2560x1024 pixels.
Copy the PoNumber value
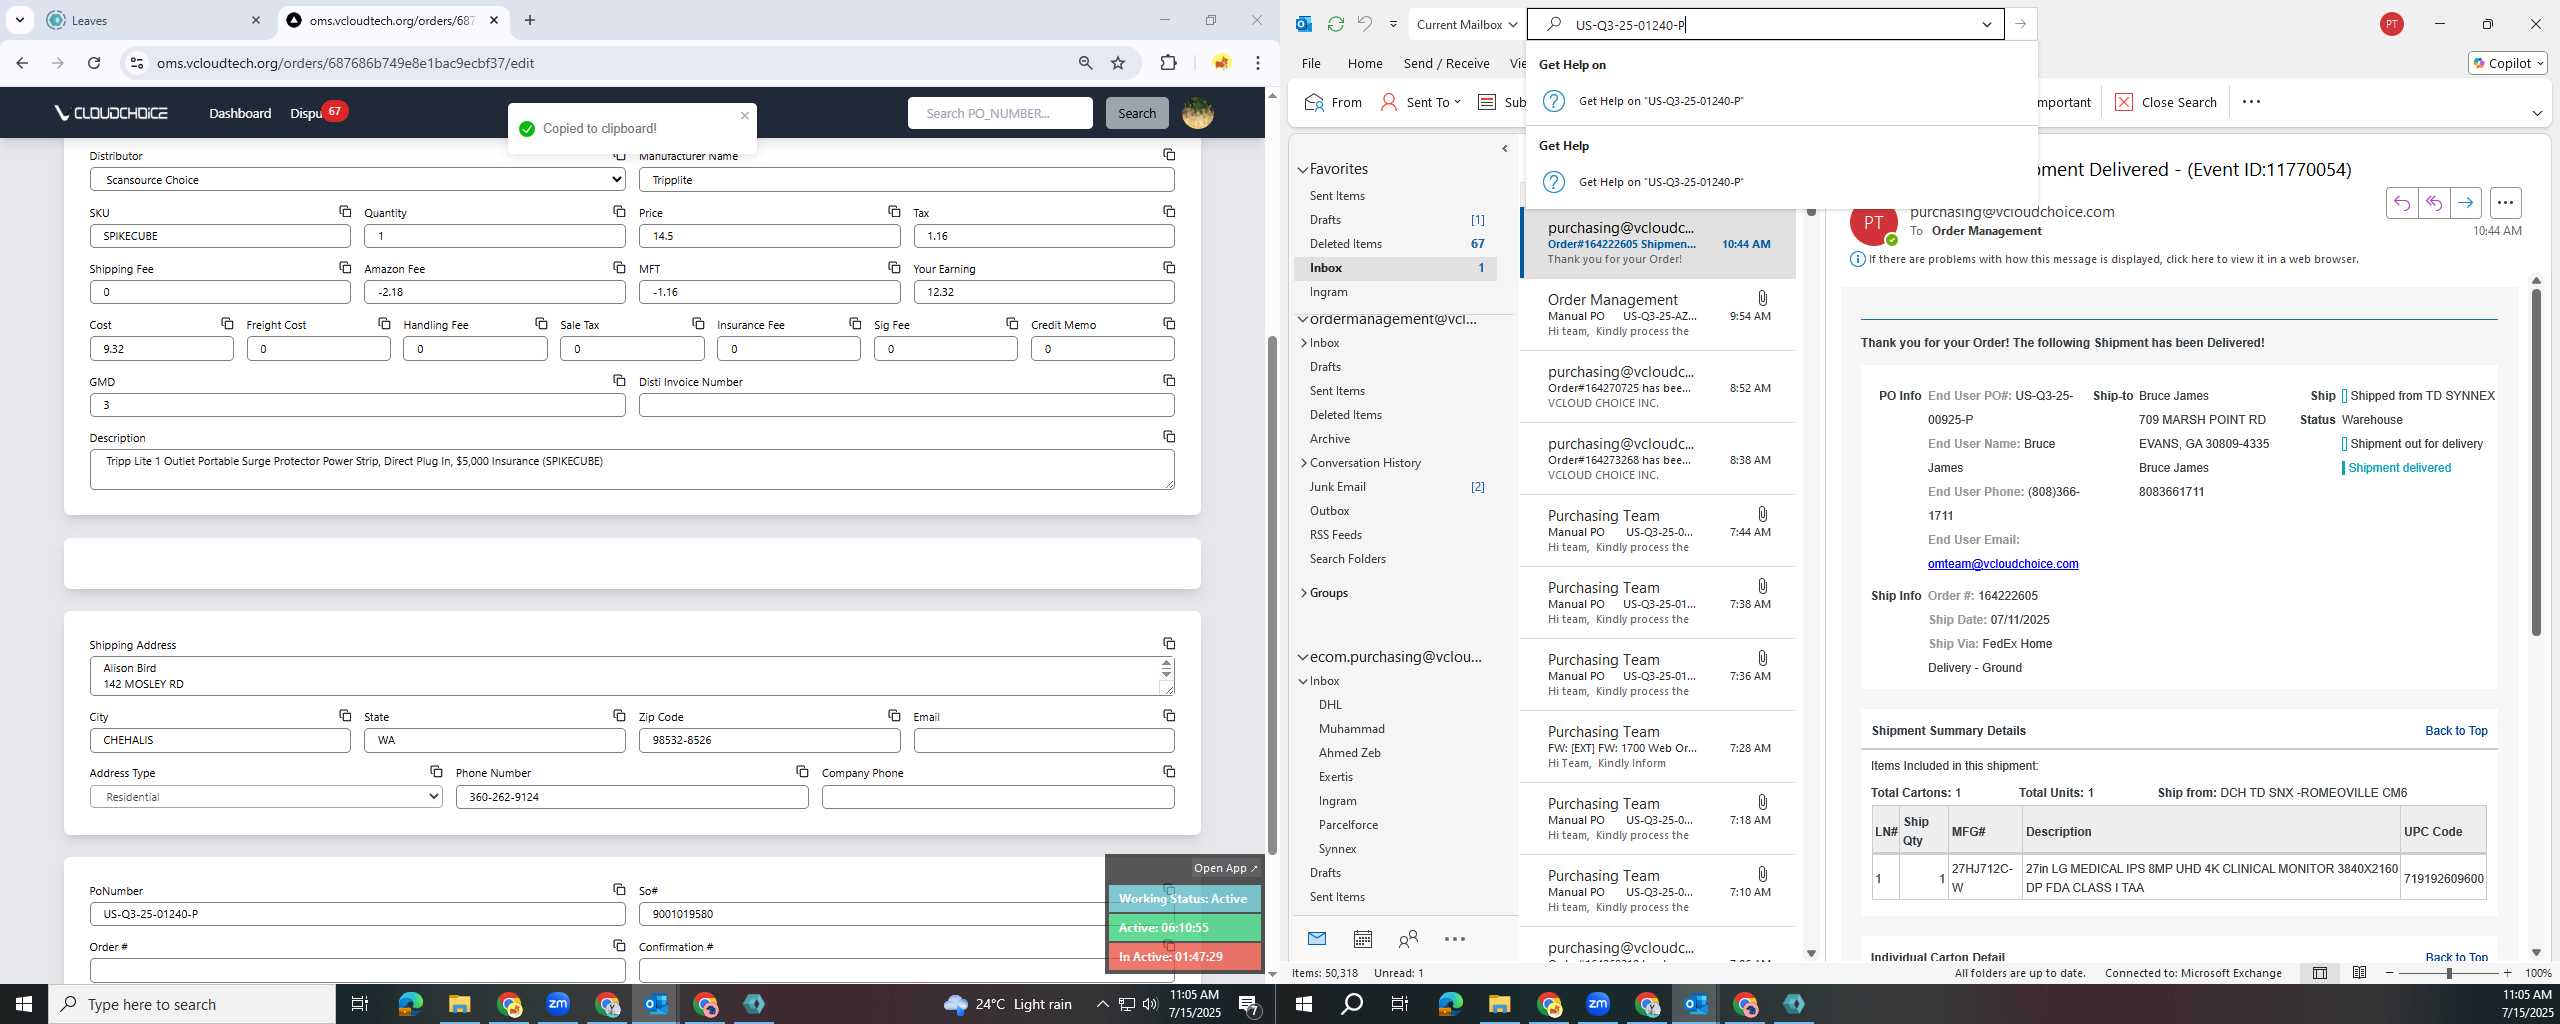click(x=619, y=889)
